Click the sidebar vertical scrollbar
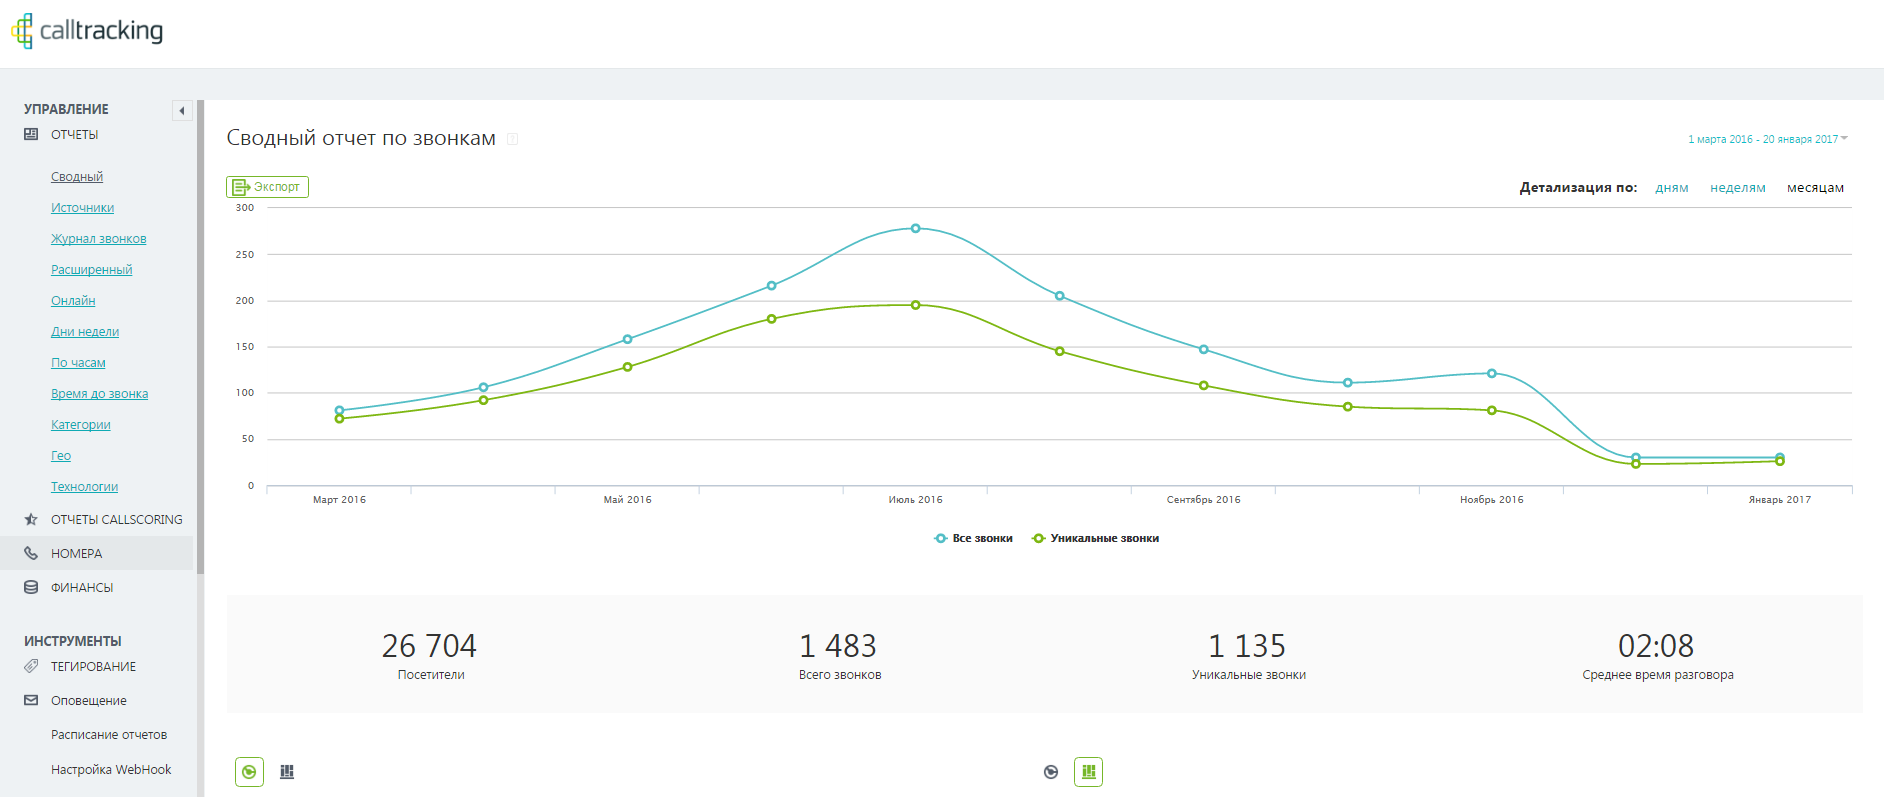1884x797 pixels. pyautogui.click(x=200, y=337)
